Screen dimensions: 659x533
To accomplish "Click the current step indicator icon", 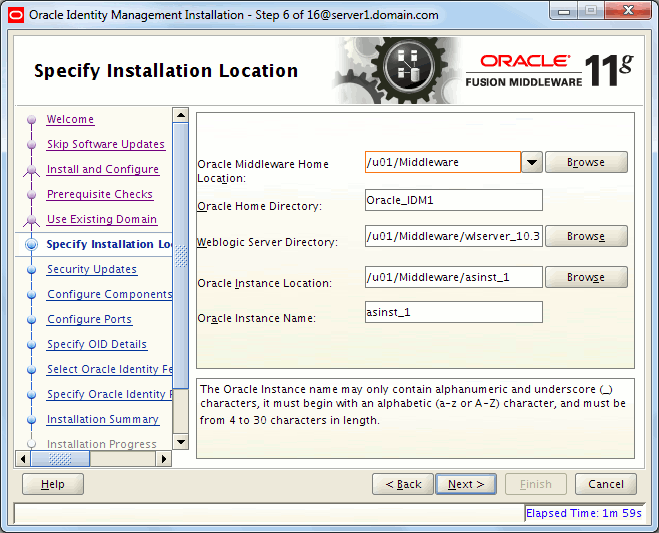I will point(32,245).
